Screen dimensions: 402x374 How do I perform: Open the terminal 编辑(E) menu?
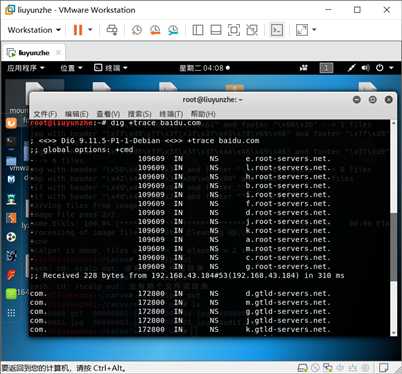(x=77, y=114)
